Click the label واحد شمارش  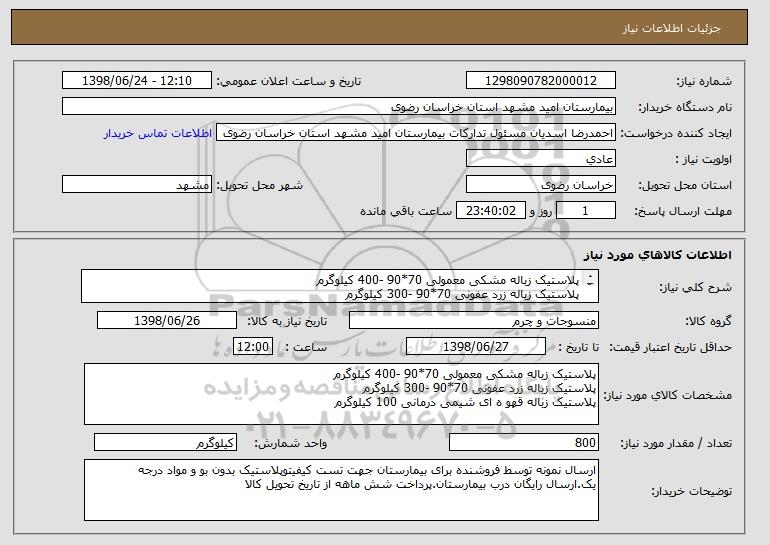coord(290,444)
